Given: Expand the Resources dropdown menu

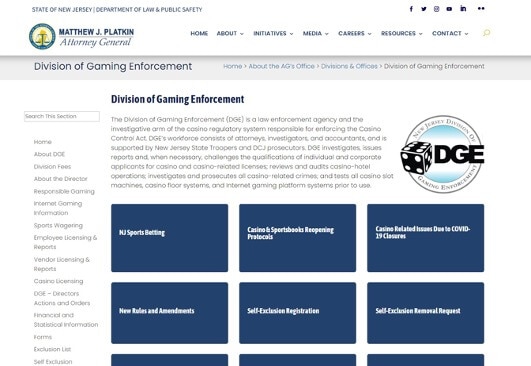Looking at the screenshot, I should (402, 34).
